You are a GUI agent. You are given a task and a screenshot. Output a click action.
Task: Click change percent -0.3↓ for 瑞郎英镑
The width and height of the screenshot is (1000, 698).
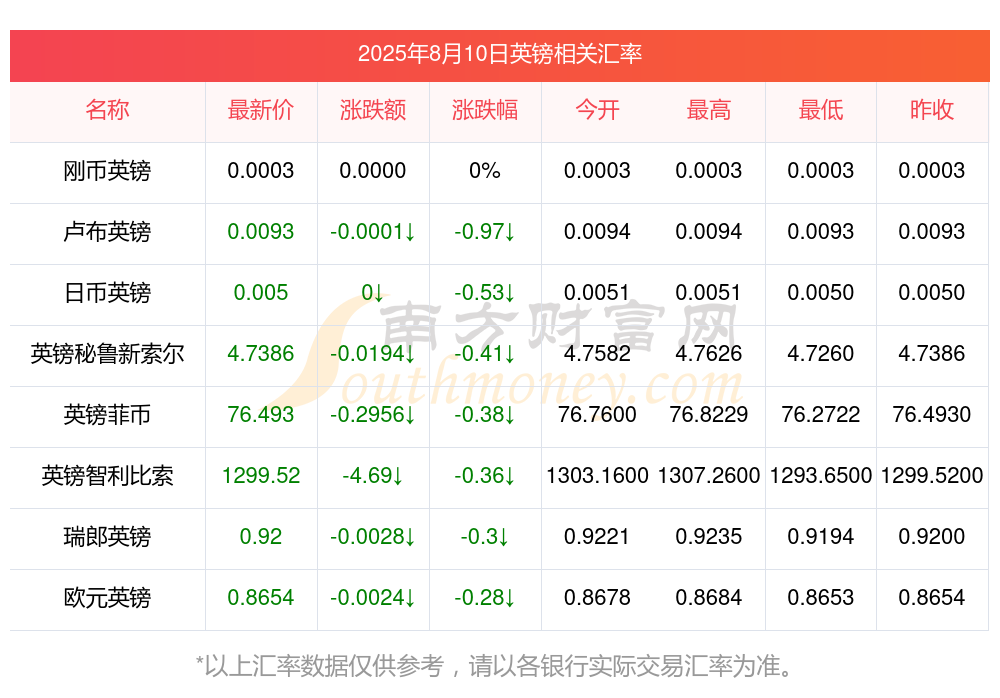click(x=485, y=537)
